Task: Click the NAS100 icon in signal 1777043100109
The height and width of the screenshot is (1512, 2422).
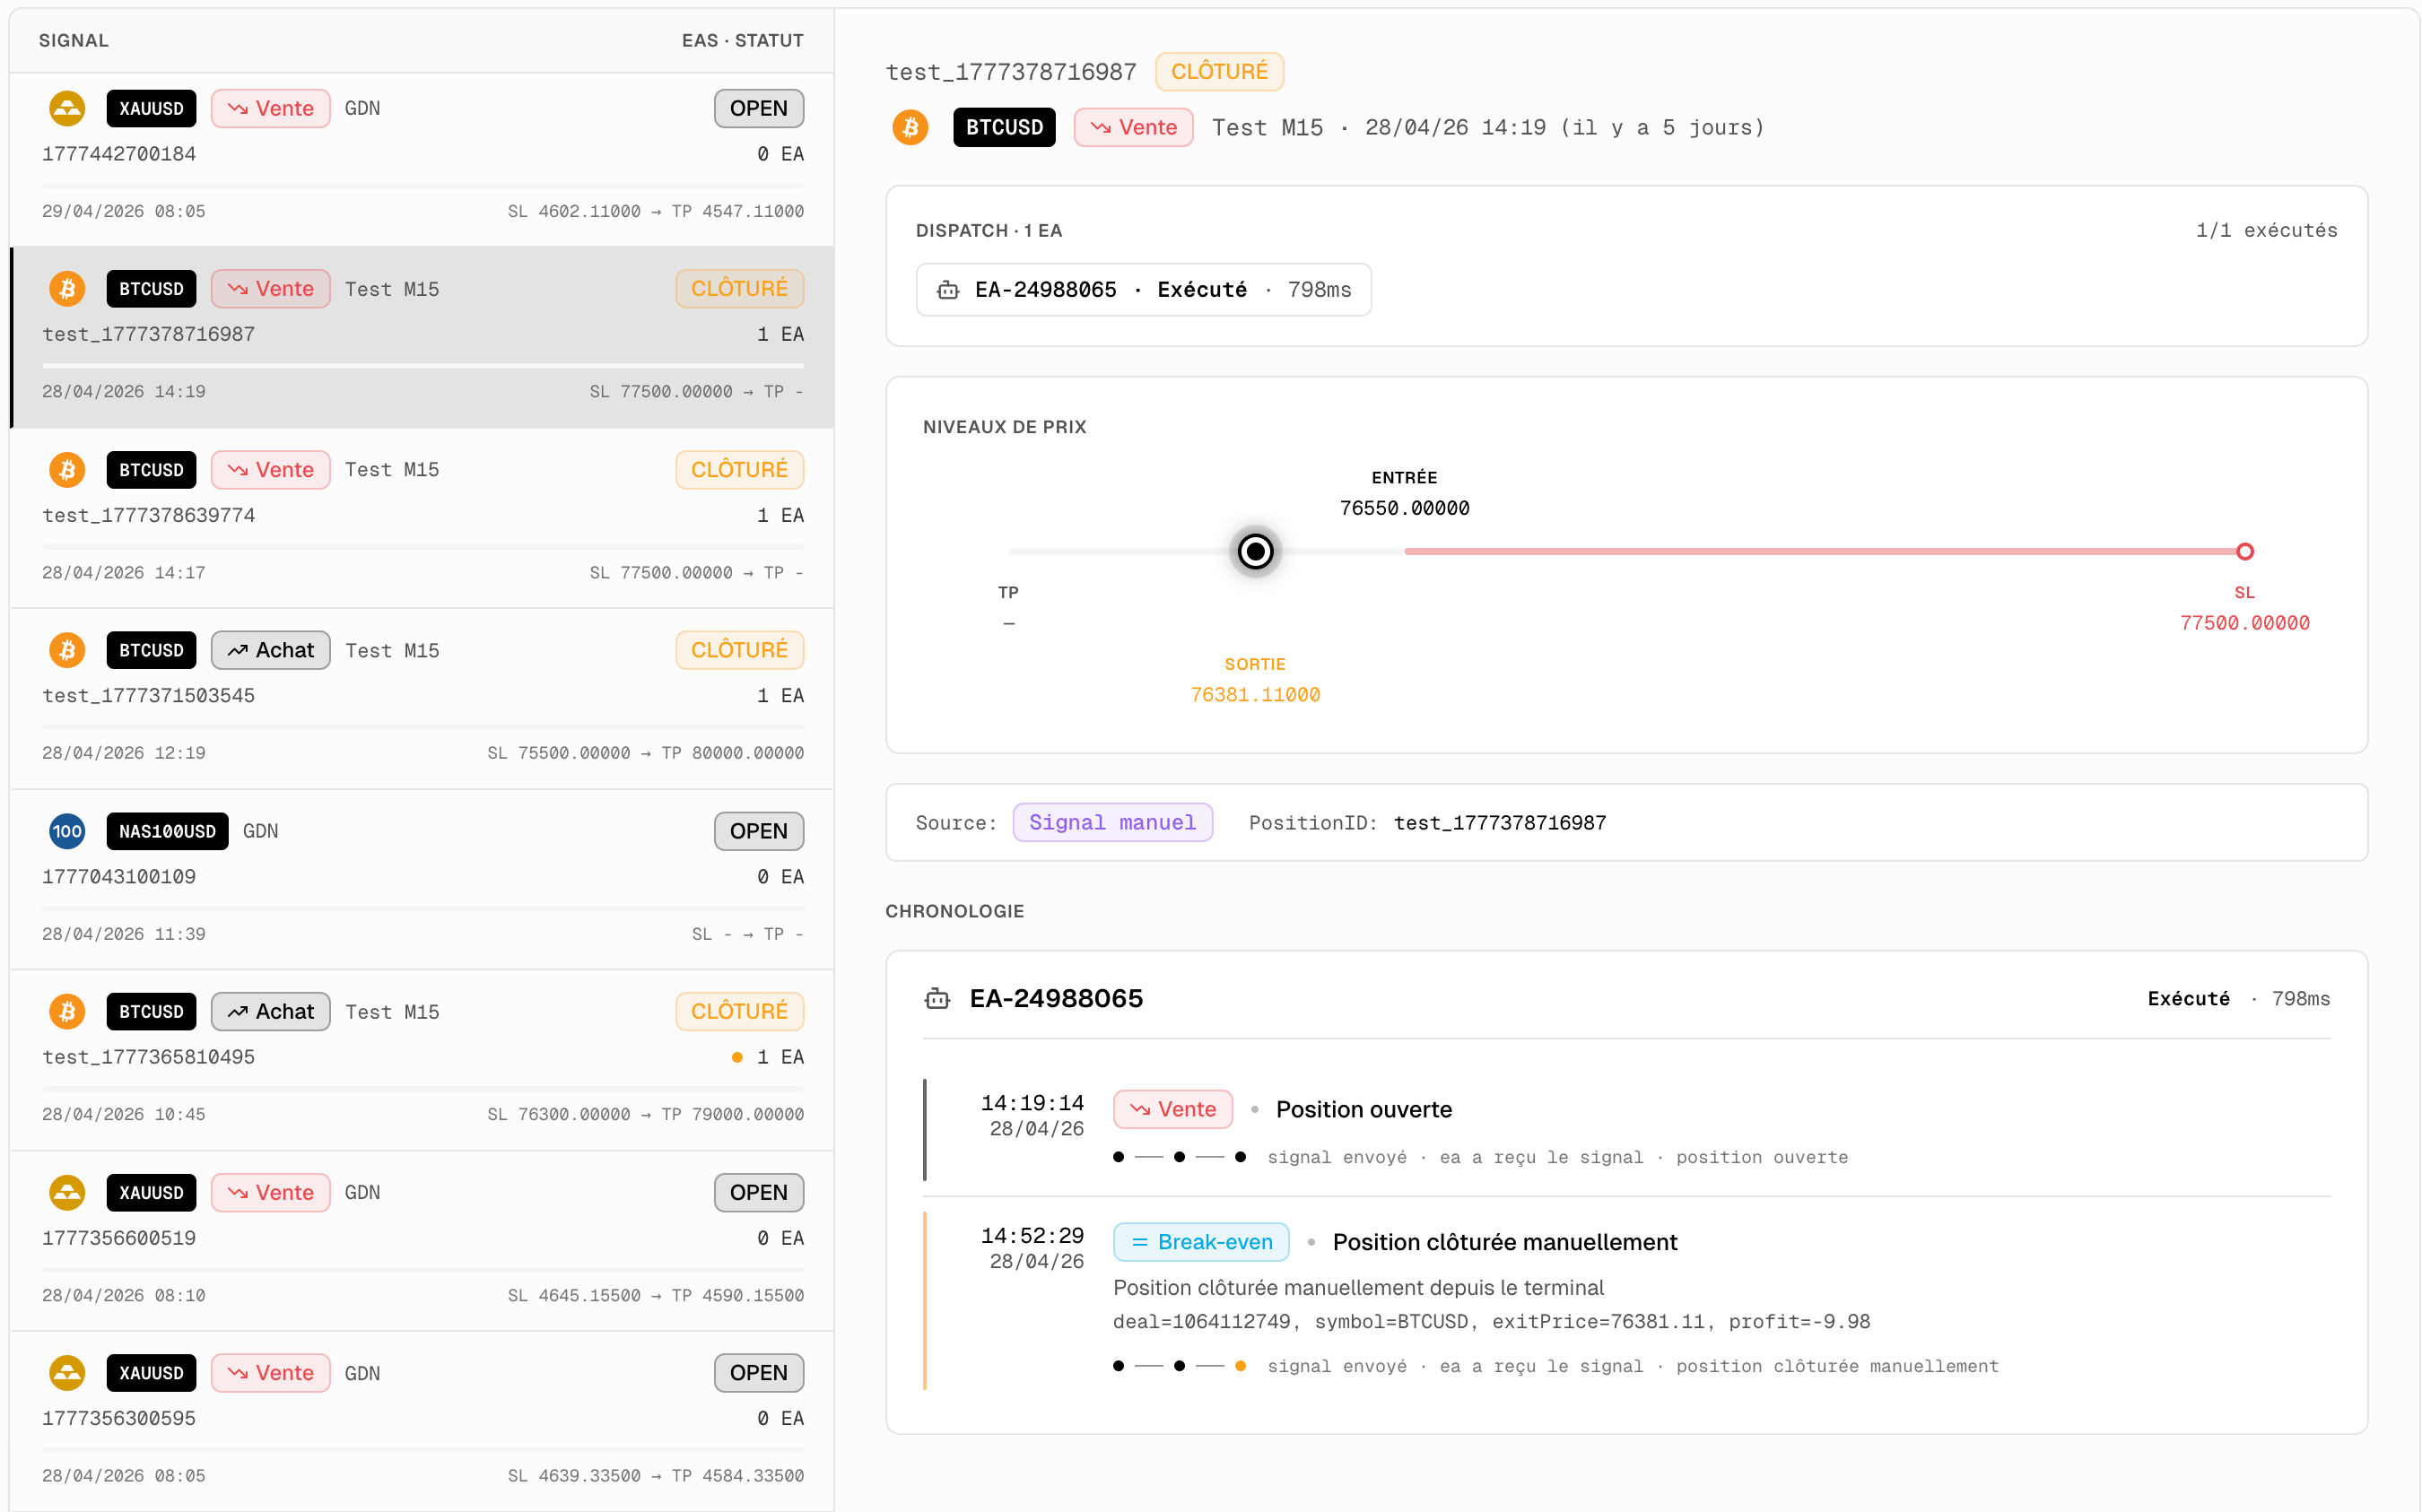Action: point(67,831)
